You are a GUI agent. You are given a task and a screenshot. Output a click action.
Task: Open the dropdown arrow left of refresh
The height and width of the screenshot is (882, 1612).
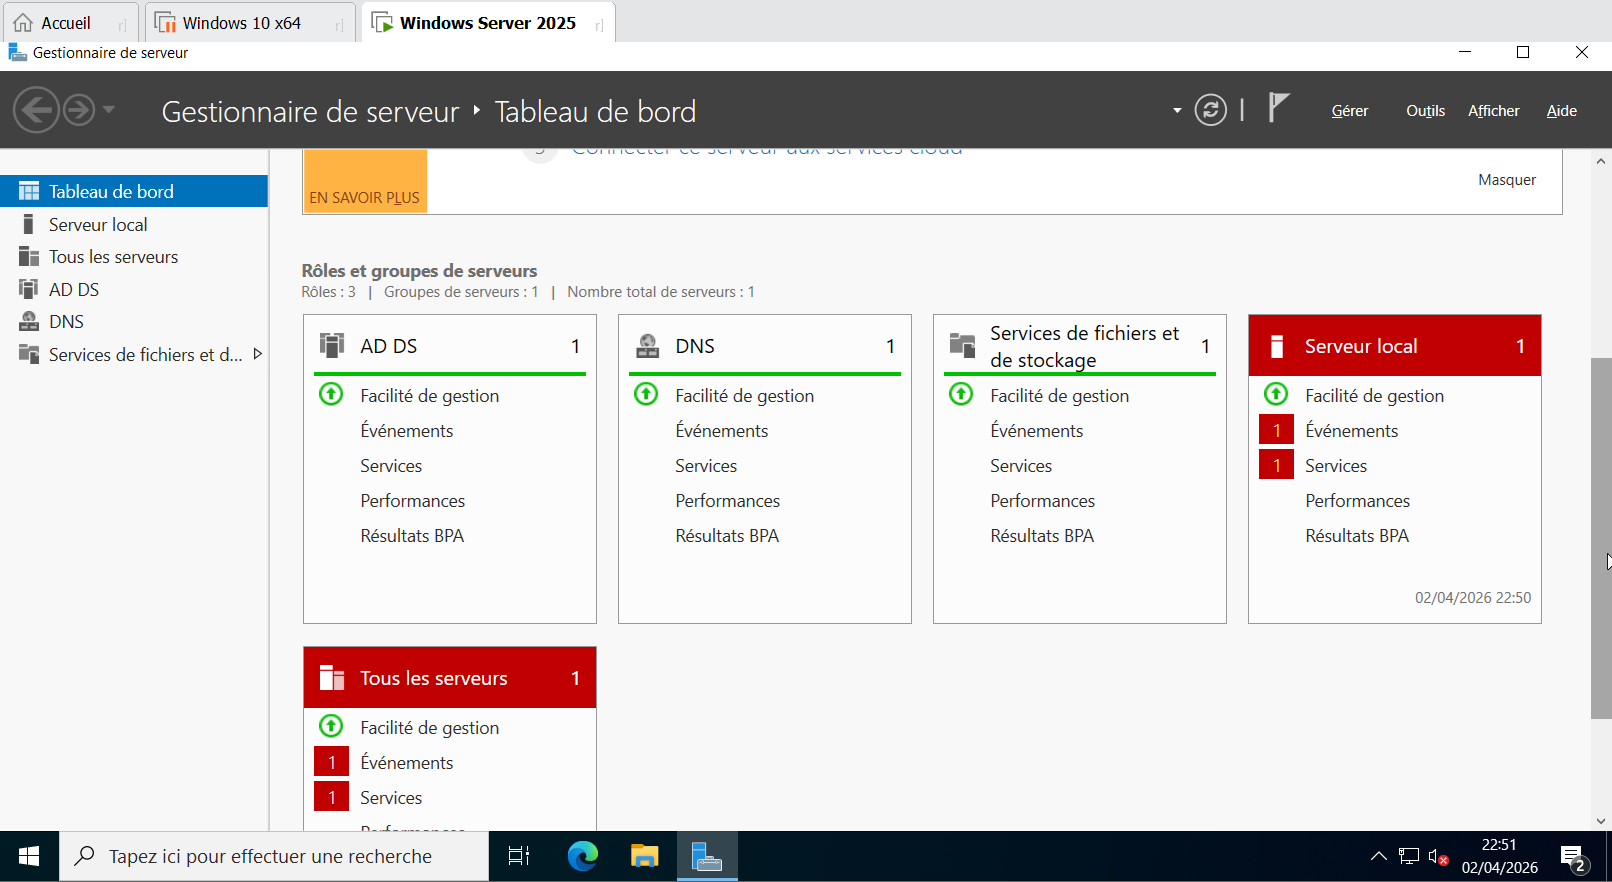click(x=1177, y=110)
